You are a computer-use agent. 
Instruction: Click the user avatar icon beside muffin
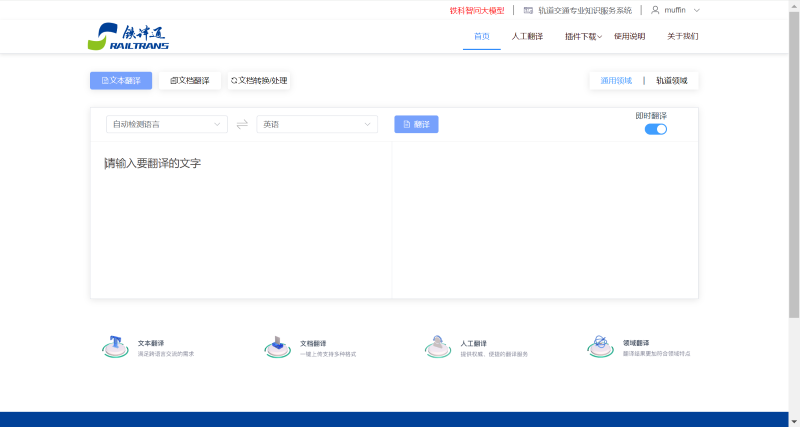[655, 10]
